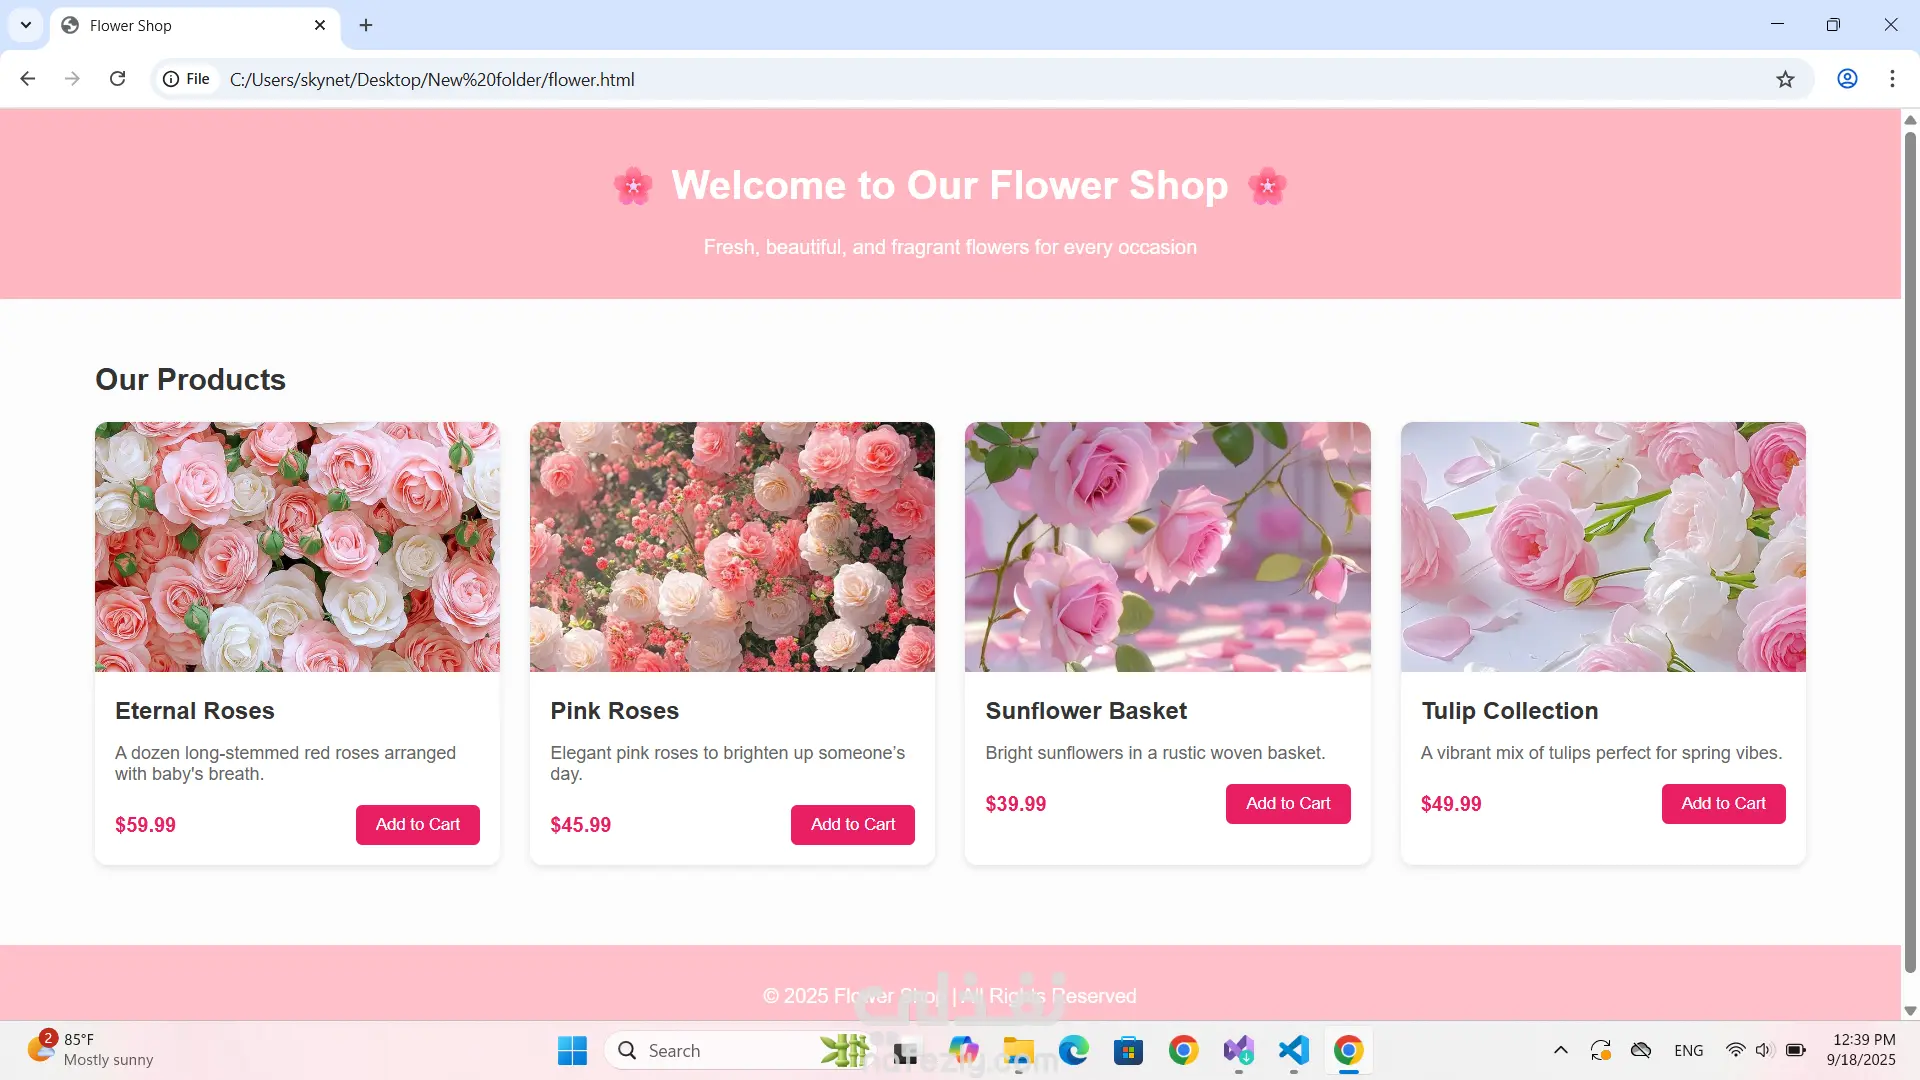The image size is (1920, 1080).
Task: Open the Windows Start menu
Action: click(572, 1050)
